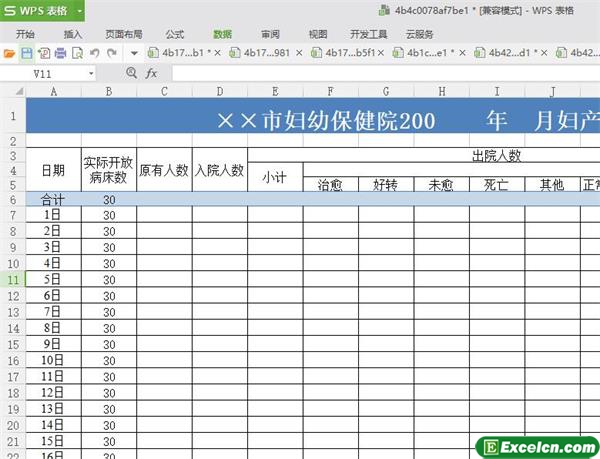Open the 开发工具 ribbon tab

point(369,34)
